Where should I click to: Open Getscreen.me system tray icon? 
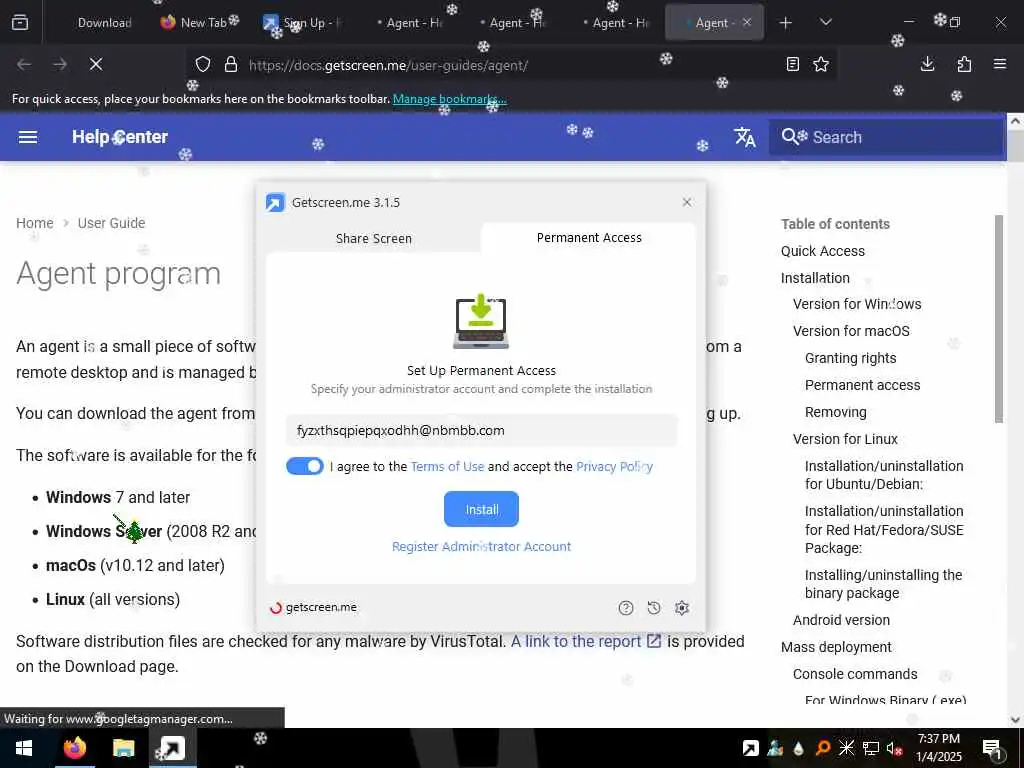pyautogui.click(x=750, y=748)
